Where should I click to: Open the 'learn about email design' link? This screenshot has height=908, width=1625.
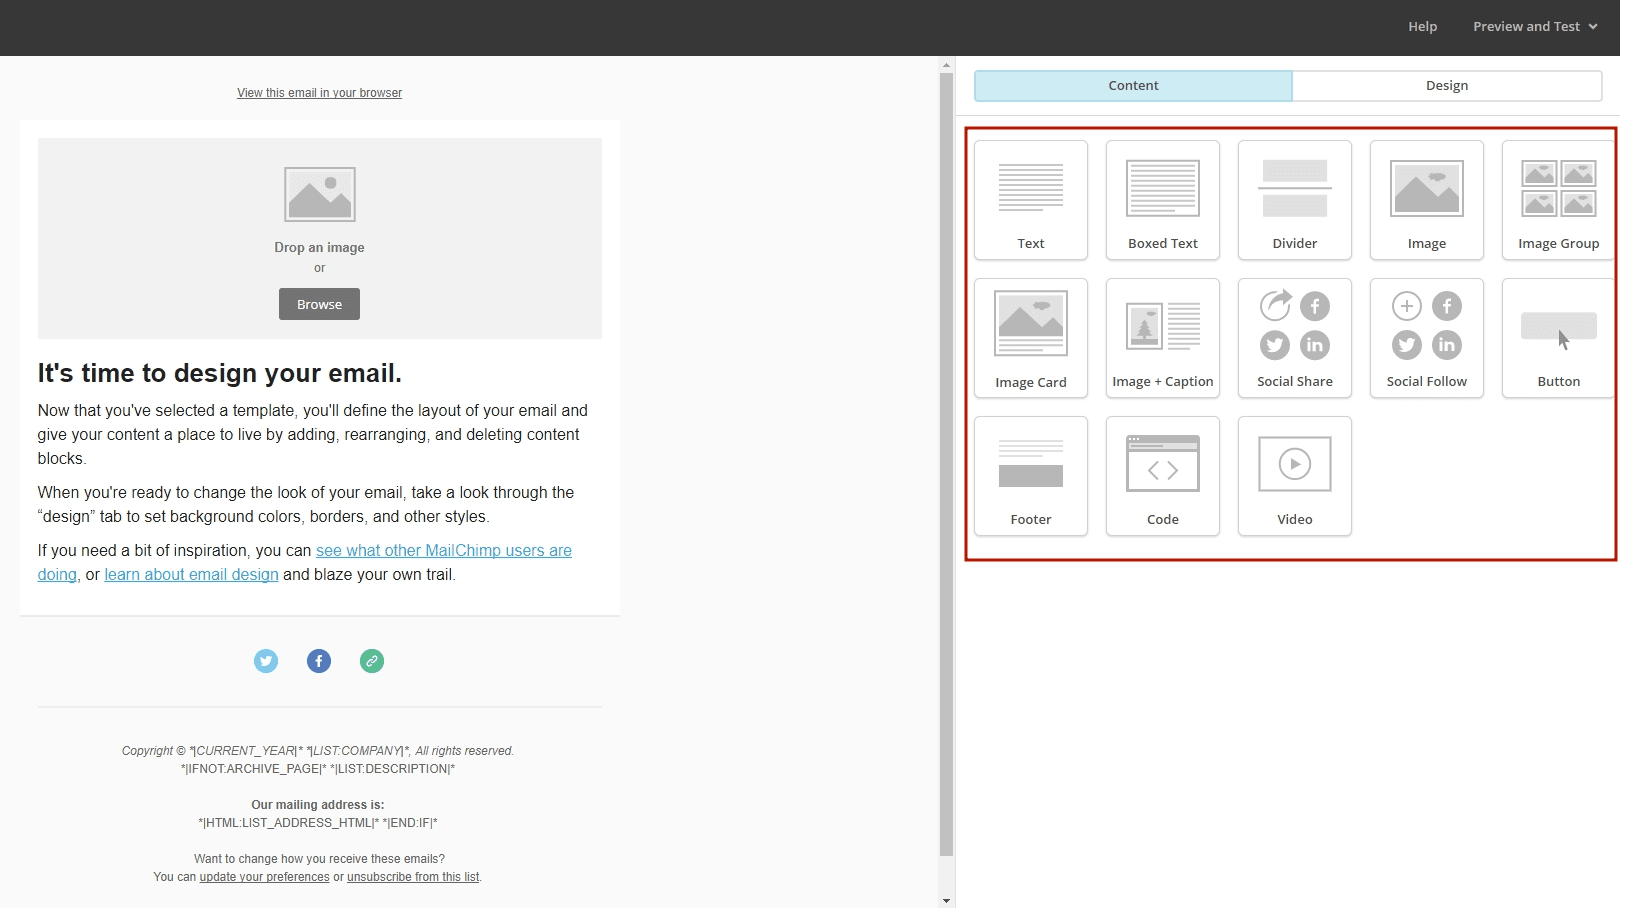point(191,575)
